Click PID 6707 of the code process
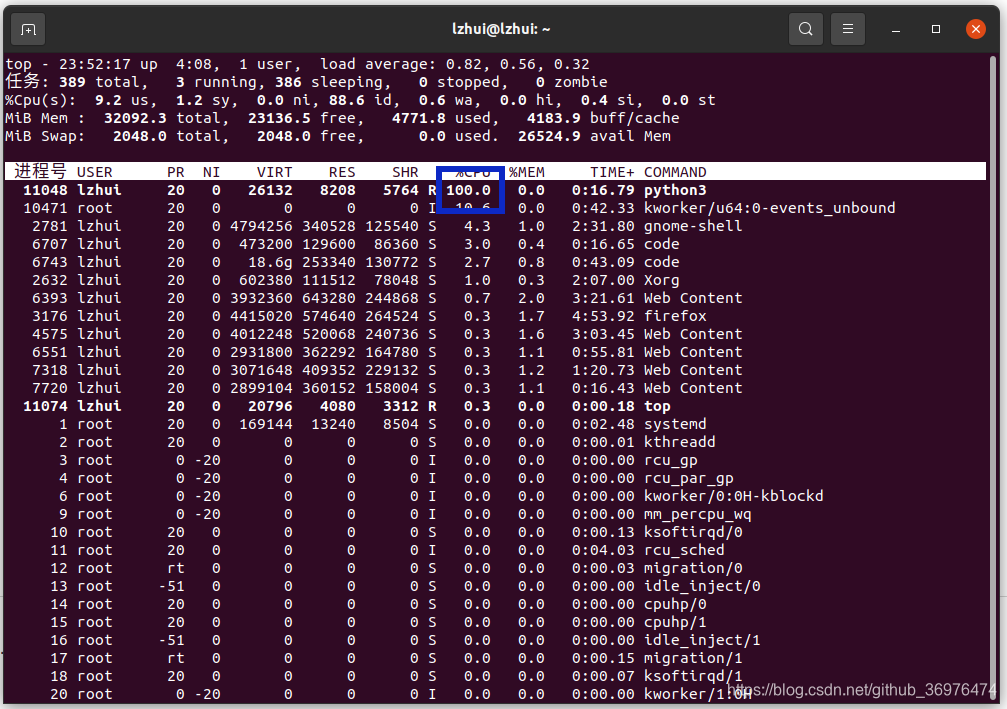 49,244
